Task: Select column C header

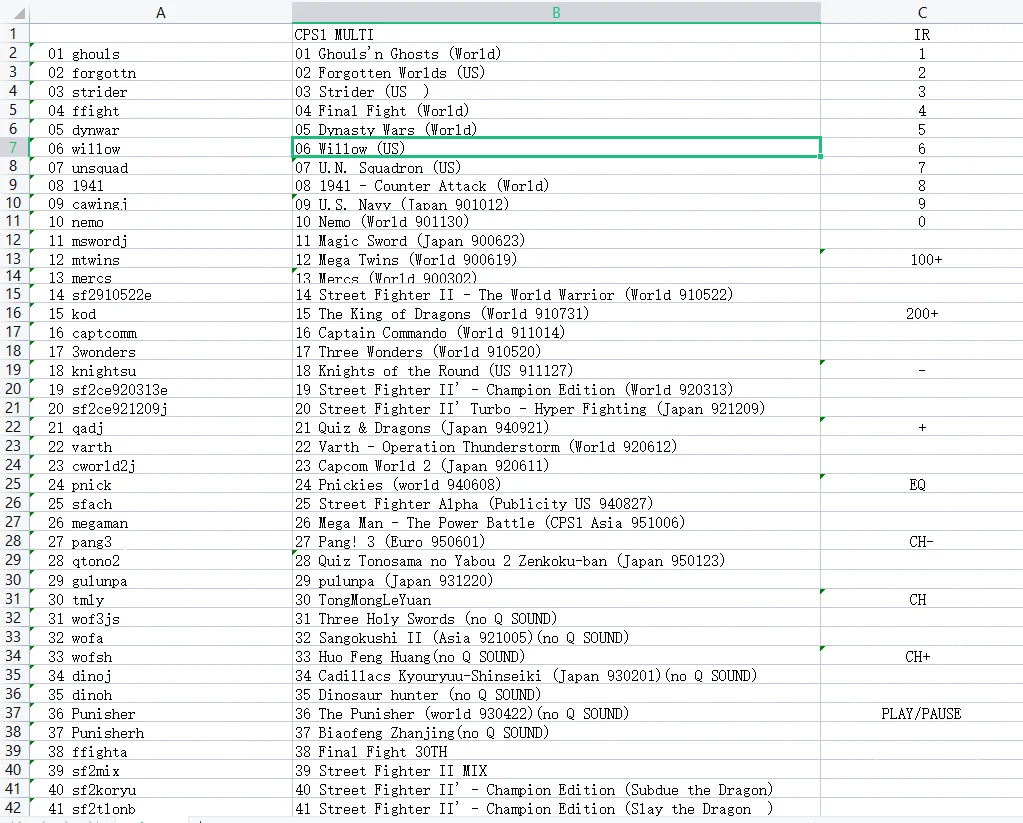Action: tap(921, 12)
